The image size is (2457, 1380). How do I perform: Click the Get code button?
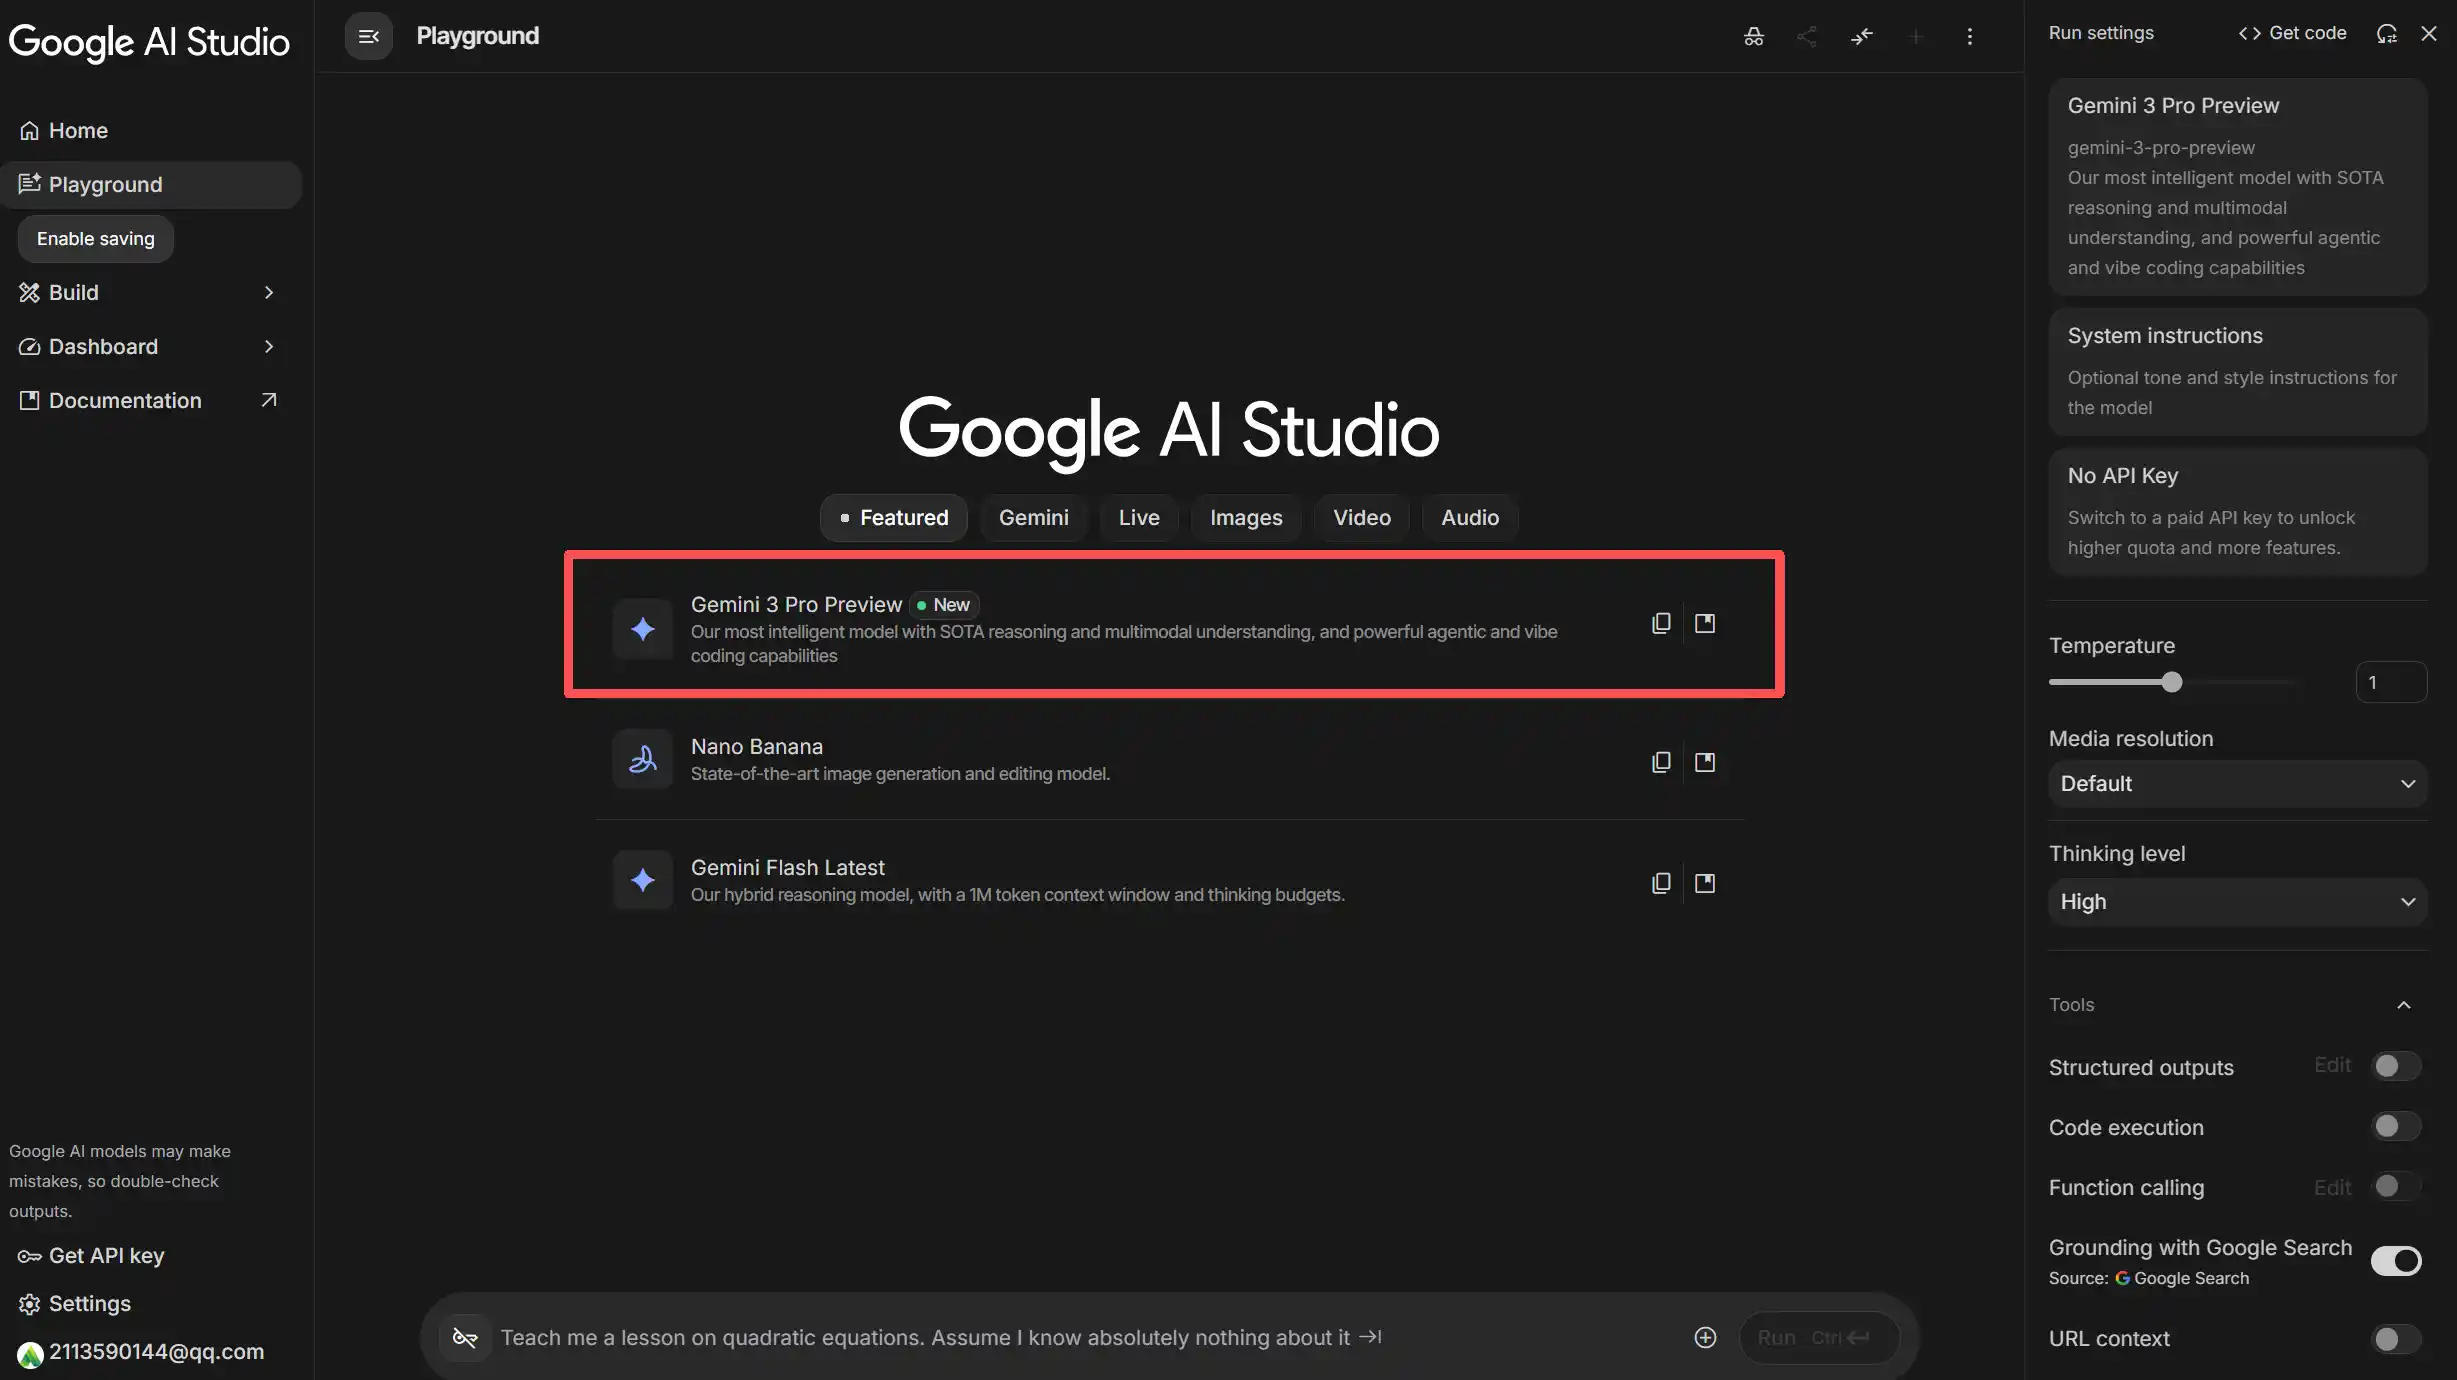pos(2292,33)
